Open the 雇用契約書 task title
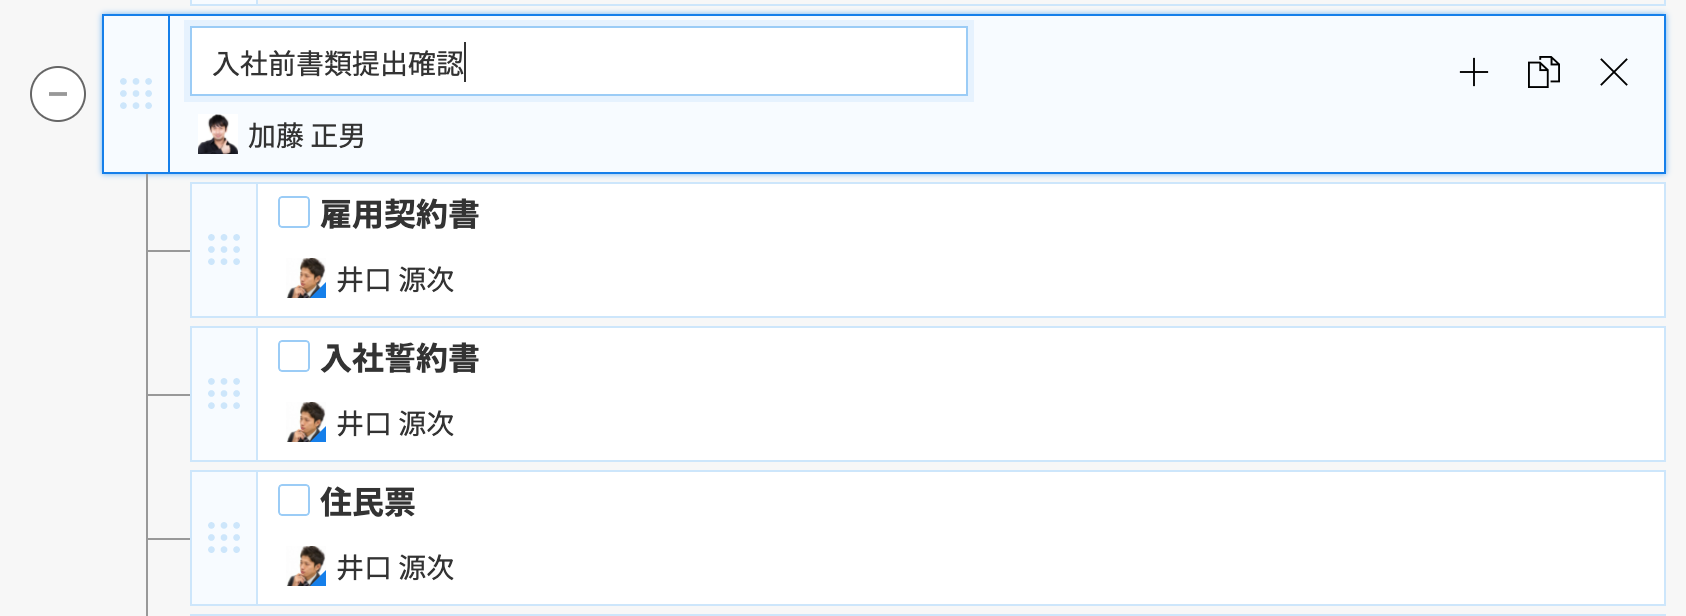 (x=400, y=214)
